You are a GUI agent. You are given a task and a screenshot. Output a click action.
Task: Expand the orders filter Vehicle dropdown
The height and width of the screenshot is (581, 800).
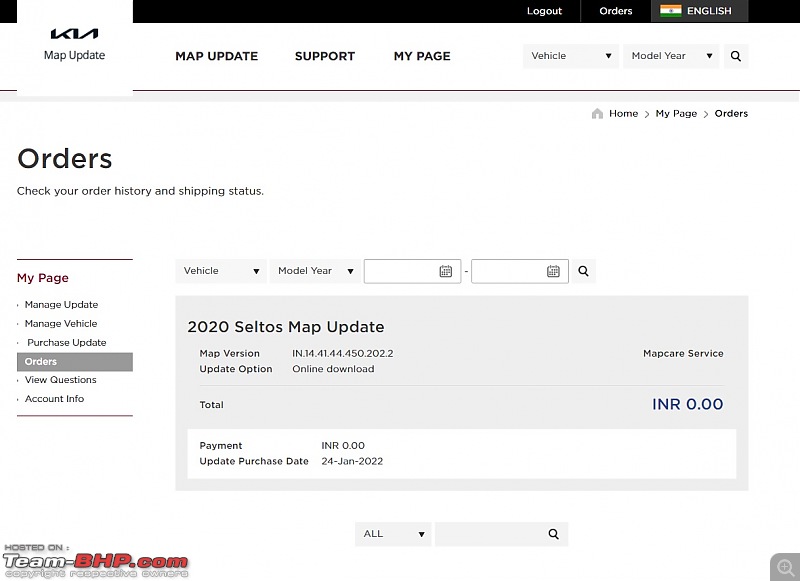click(221, 271)
